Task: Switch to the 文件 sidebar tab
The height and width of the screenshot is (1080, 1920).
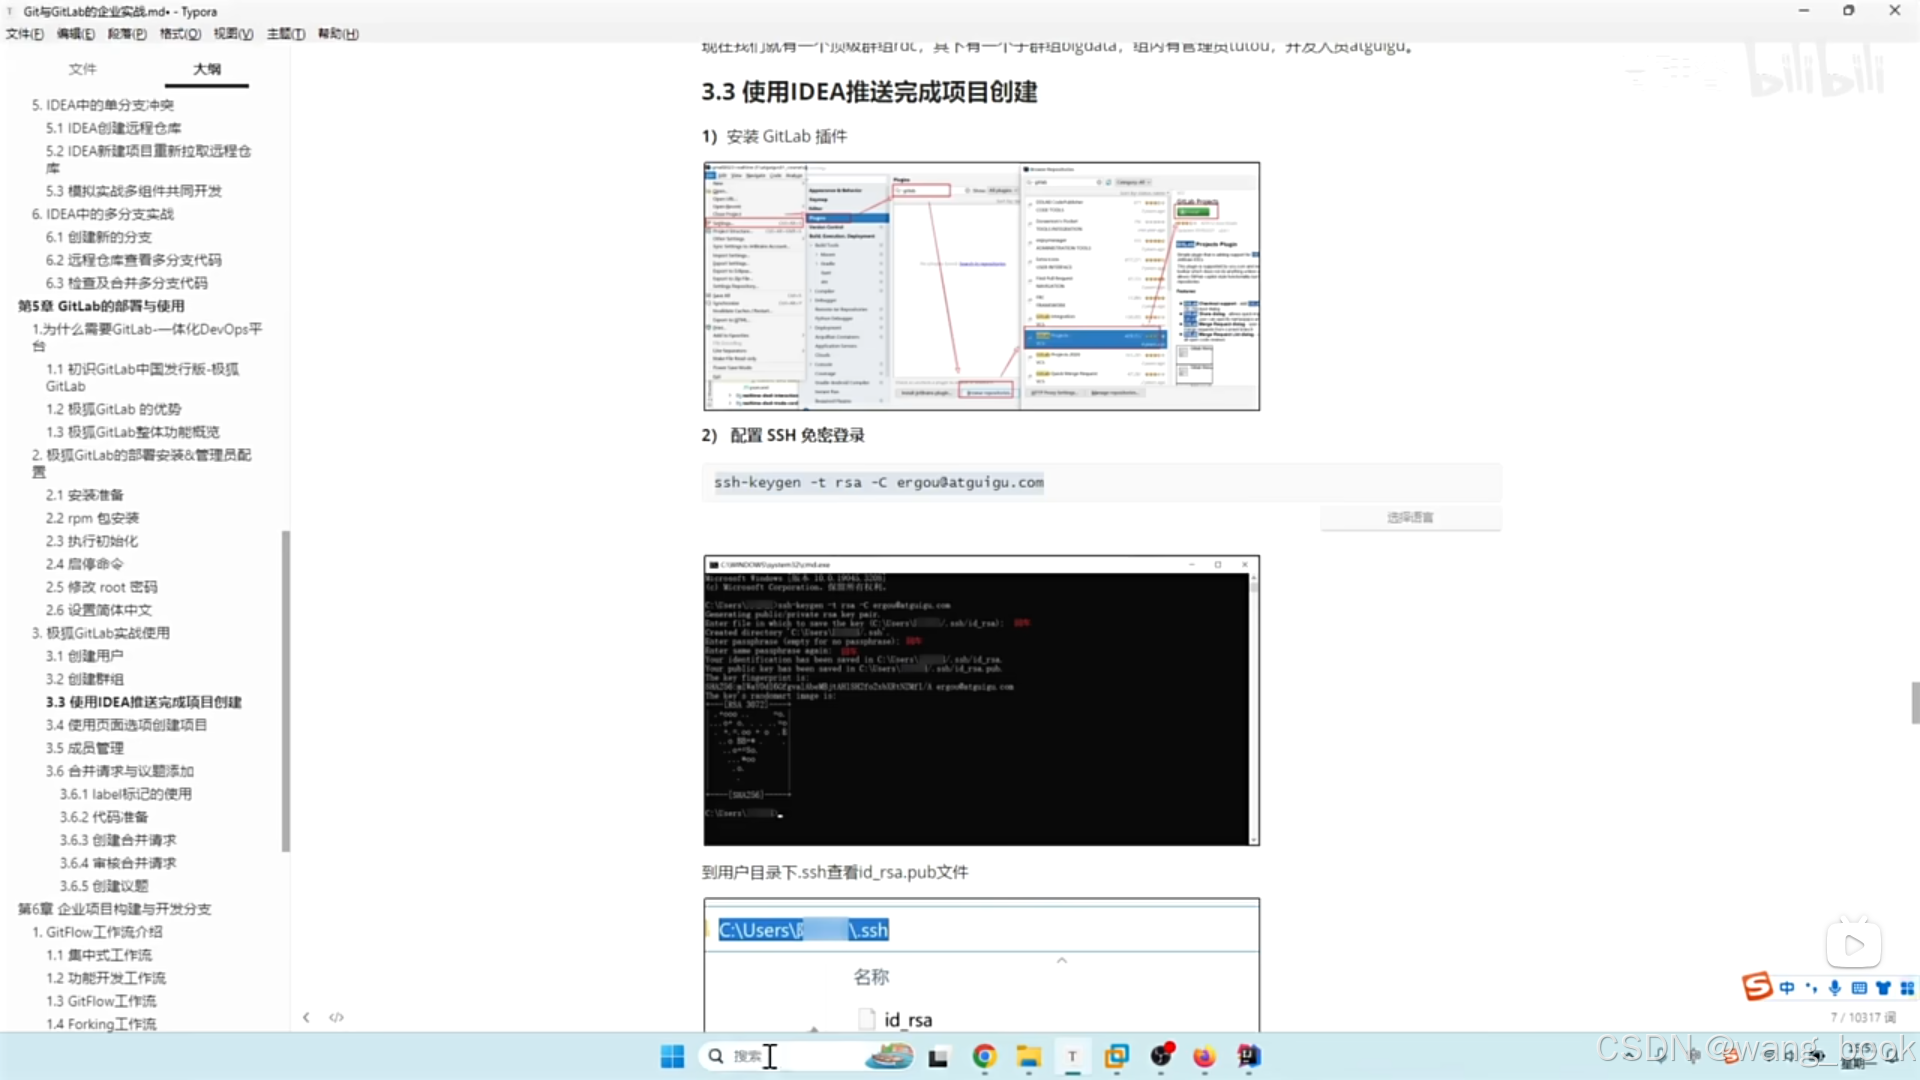Action: [82, 69]
